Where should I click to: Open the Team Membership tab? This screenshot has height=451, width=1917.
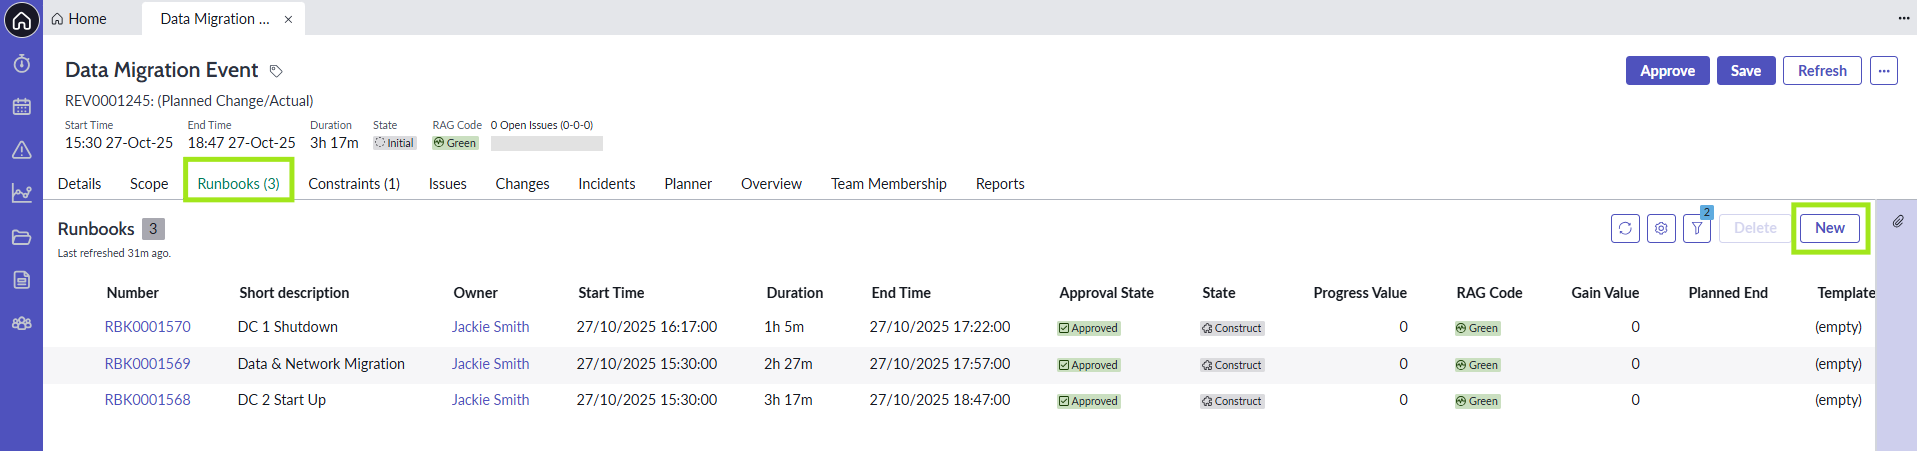(x=888, y=184)
